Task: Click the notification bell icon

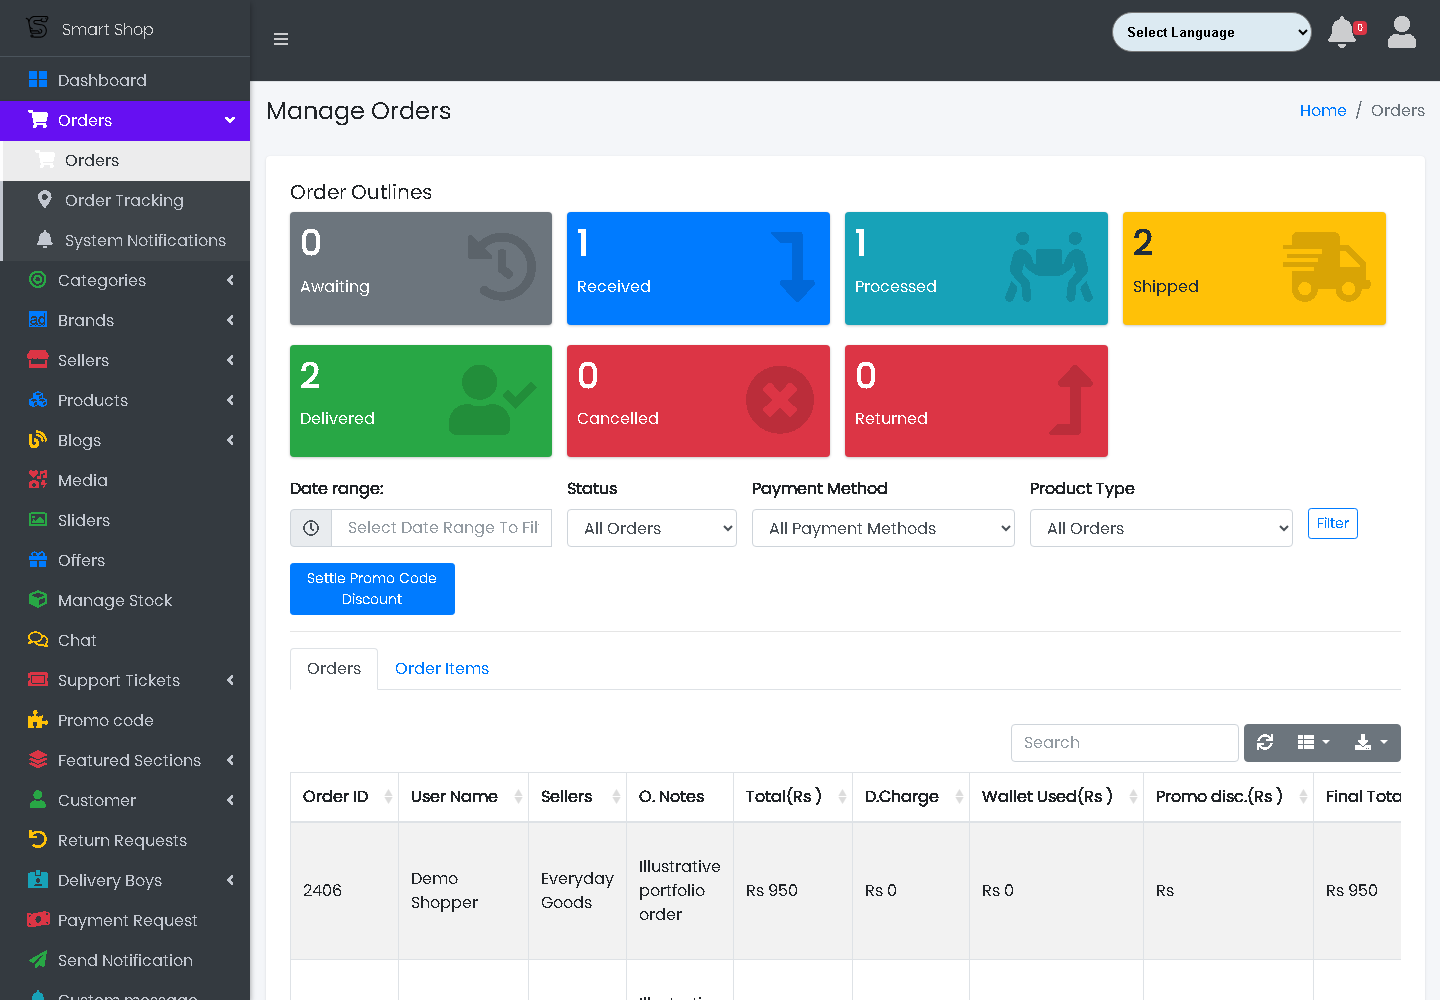Action: (x=1342, y=32)
